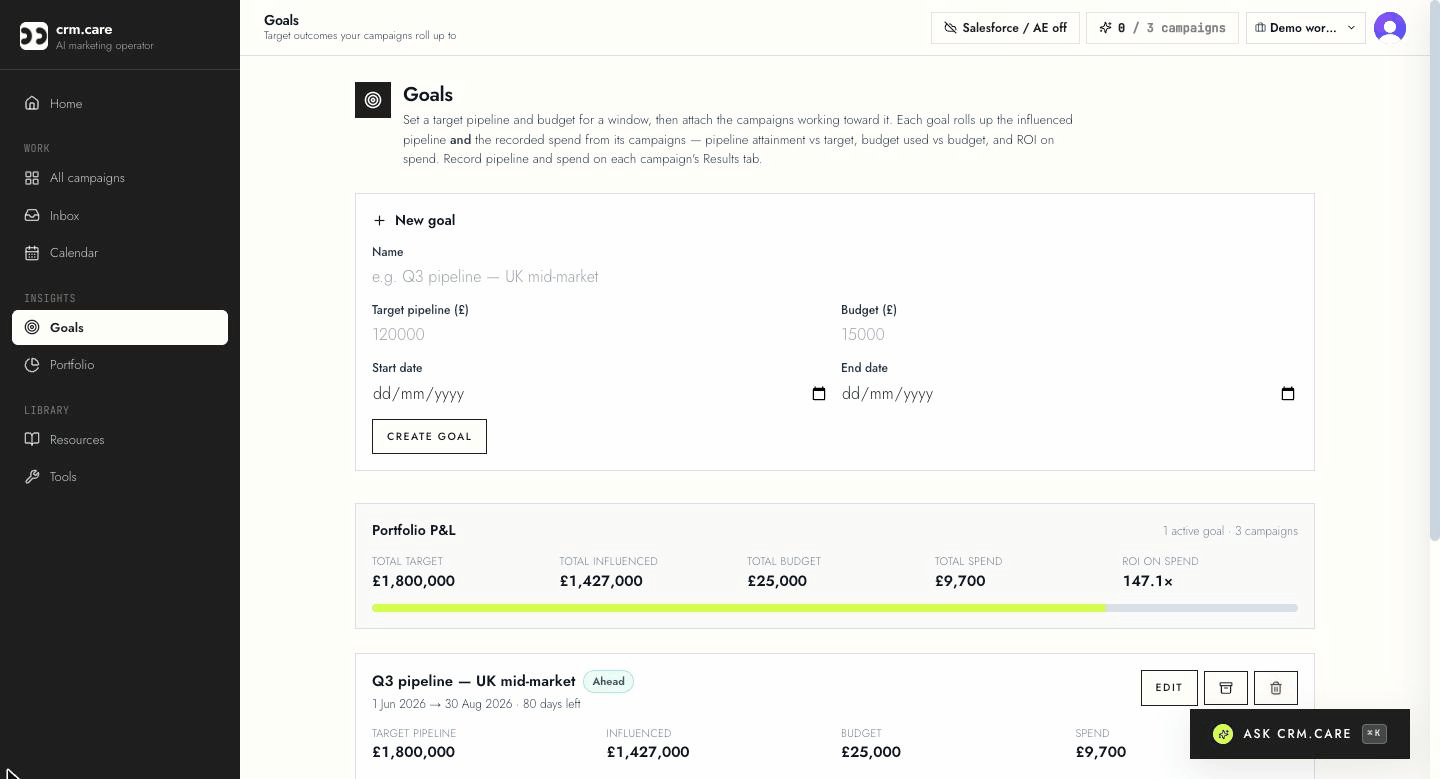Focus the goal Name input field
The height and width of the screenshot is (779, 1440).
[835, 277]
